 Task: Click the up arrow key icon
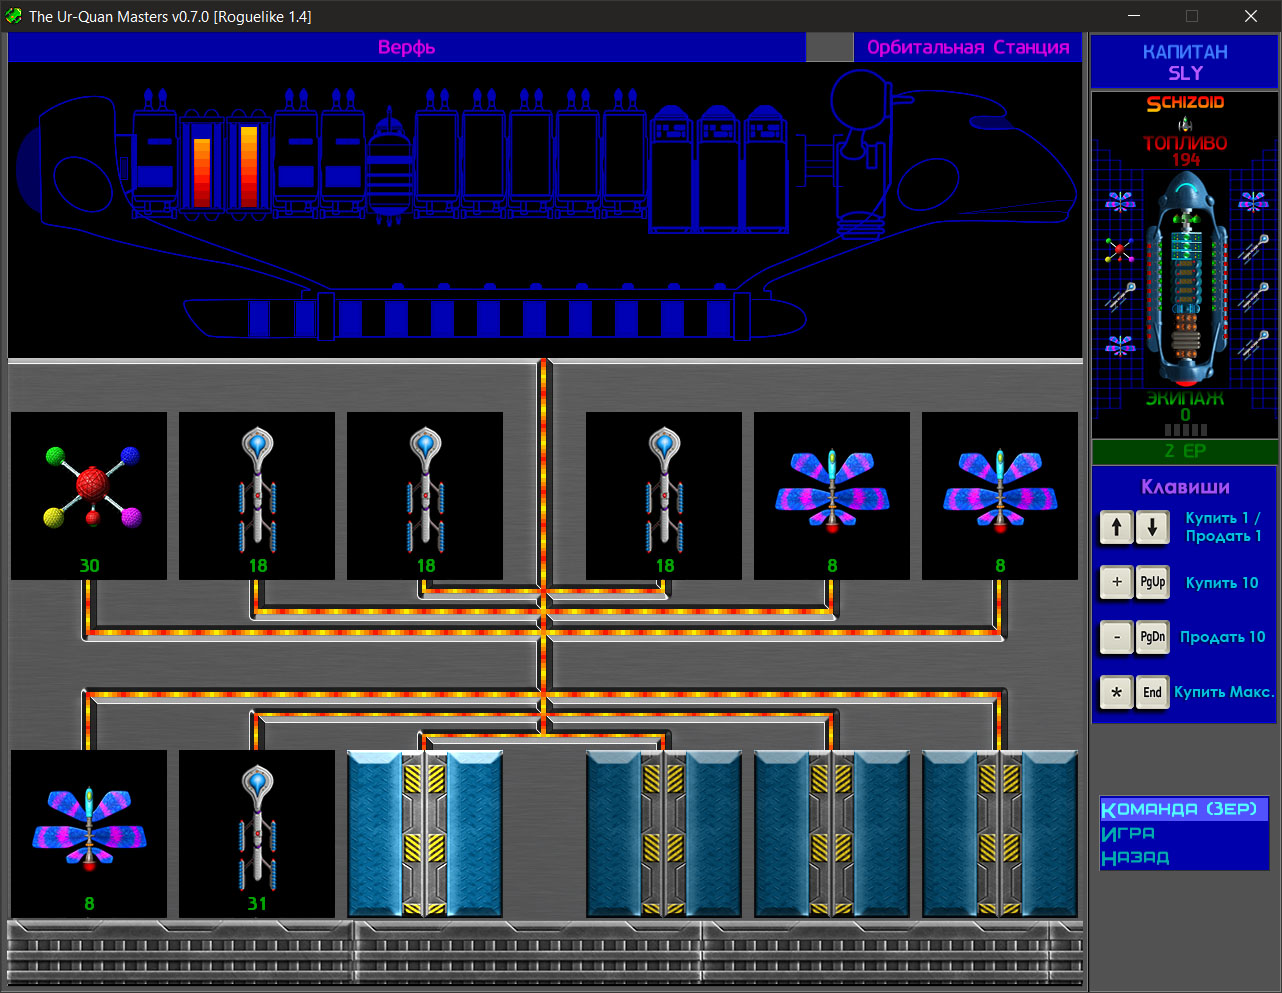click(x=1116, y=527)
